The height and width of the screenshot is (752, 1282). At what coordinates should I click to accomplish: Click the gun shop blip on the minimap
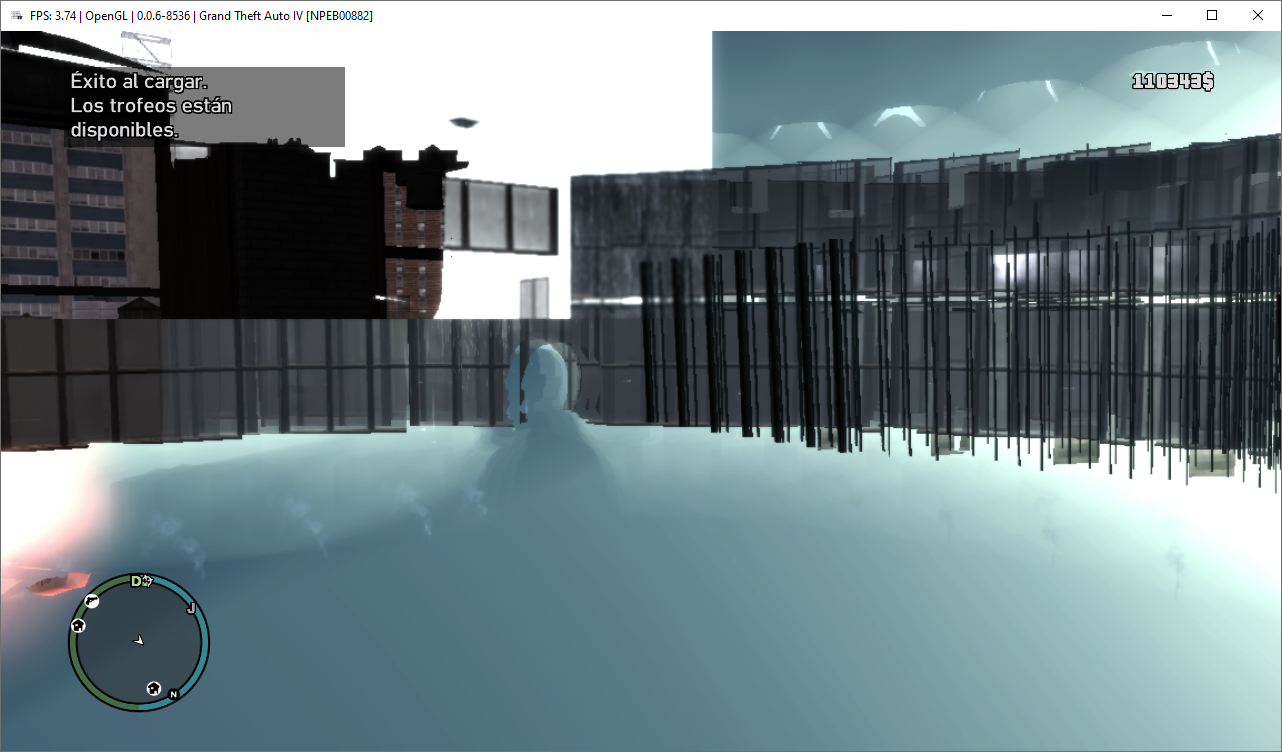[x=92, y=600]
